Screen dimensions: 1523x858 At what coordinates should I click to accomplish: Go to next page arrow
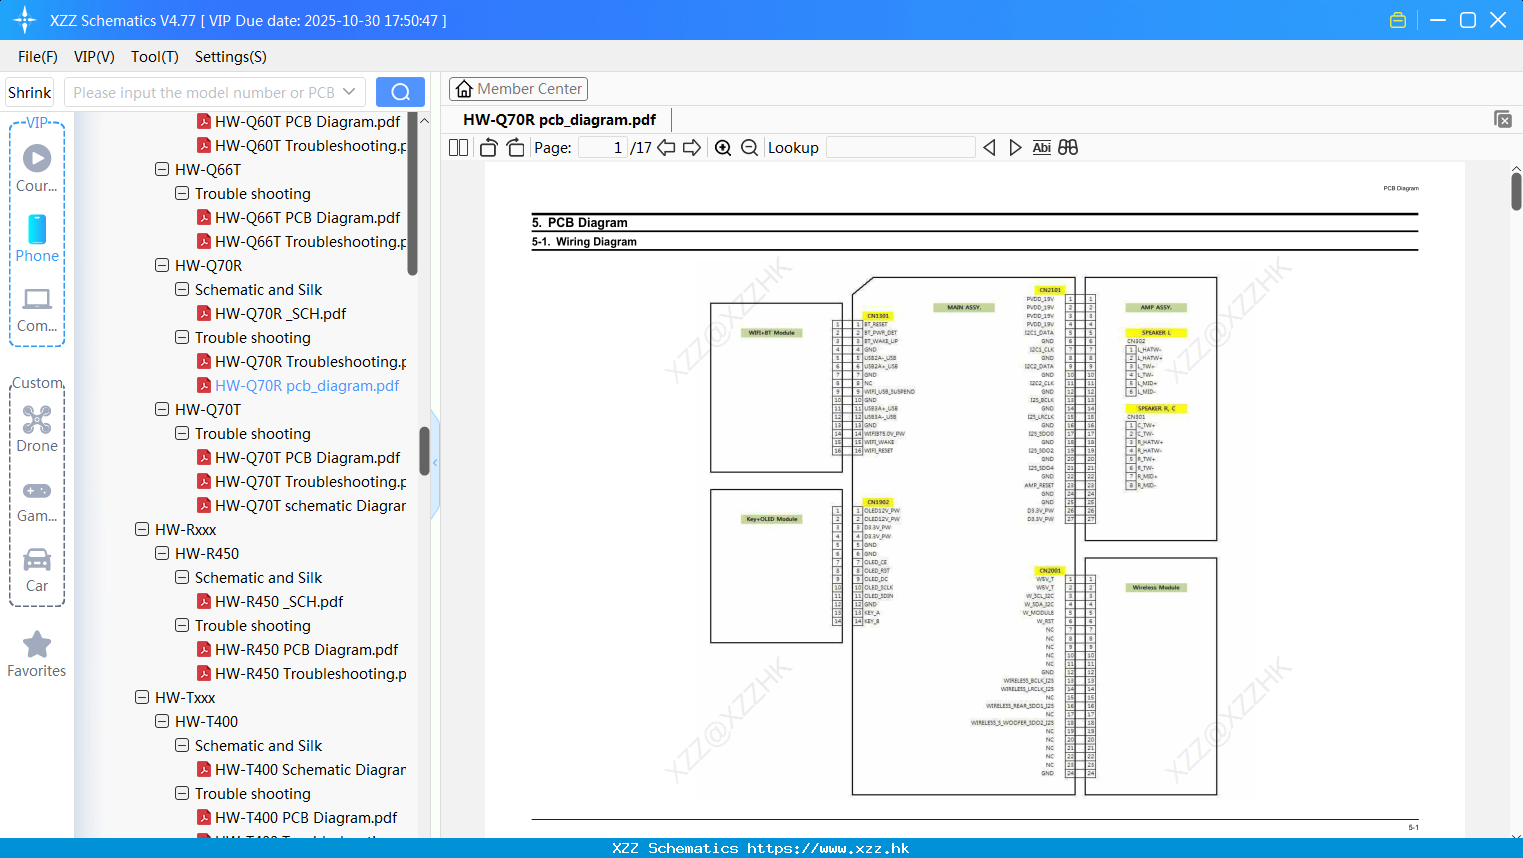(691, 148)
